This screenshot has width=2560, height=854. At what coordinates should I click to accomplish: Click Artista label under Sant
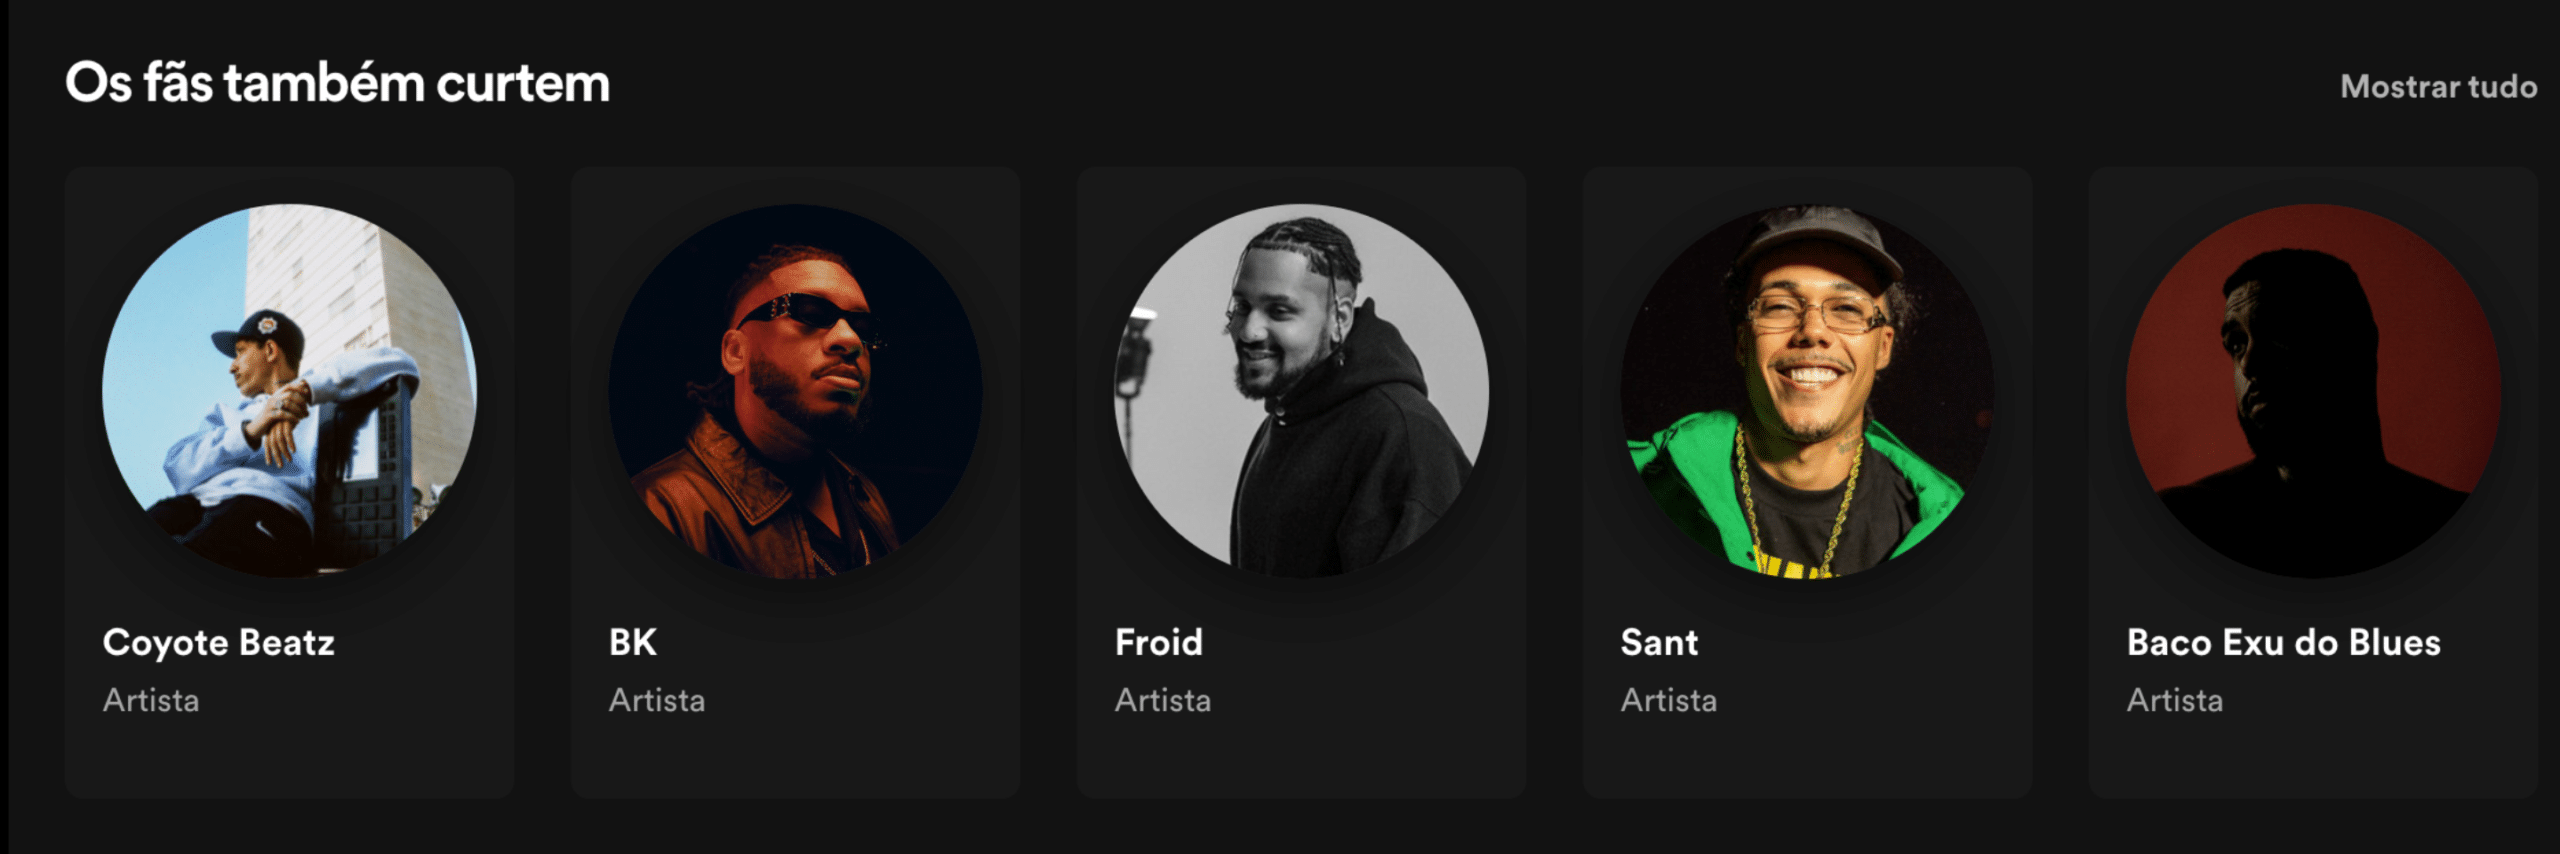[1669, 700]
